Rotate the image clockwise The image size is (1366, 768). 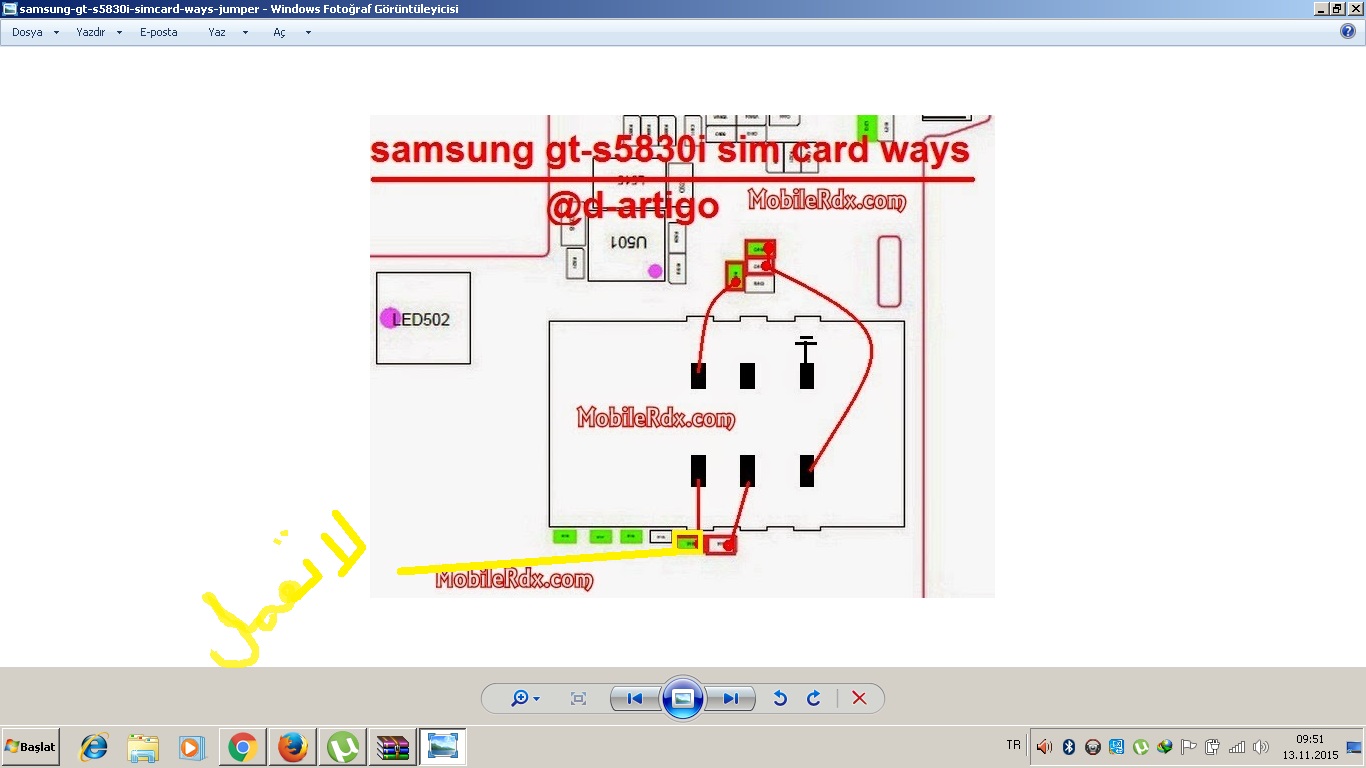pos(813,698)
